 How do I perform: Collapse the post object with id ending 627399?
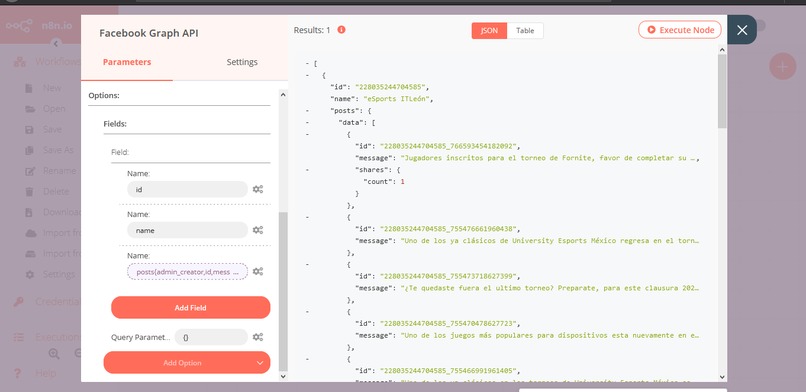pyautogui.click(x=307, y=264)
